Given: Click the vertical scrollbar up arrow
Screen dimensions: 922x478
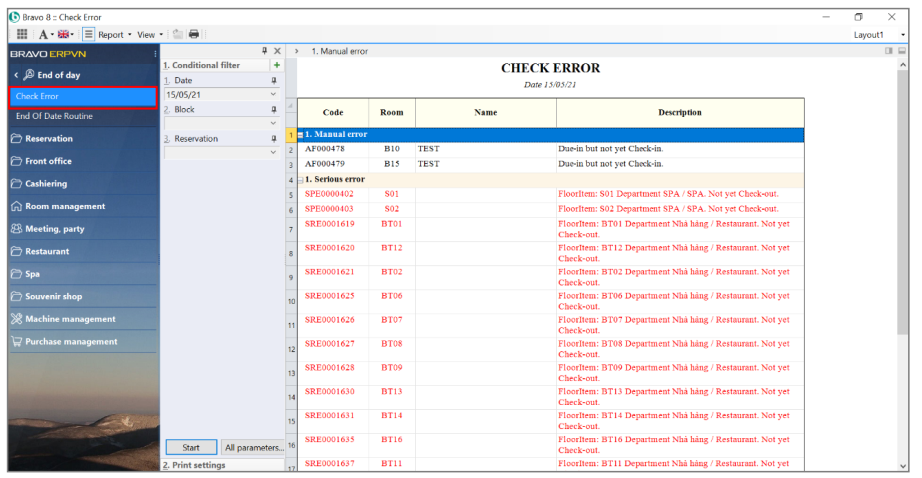Looking at the screenshot, I should coord(903,65).
